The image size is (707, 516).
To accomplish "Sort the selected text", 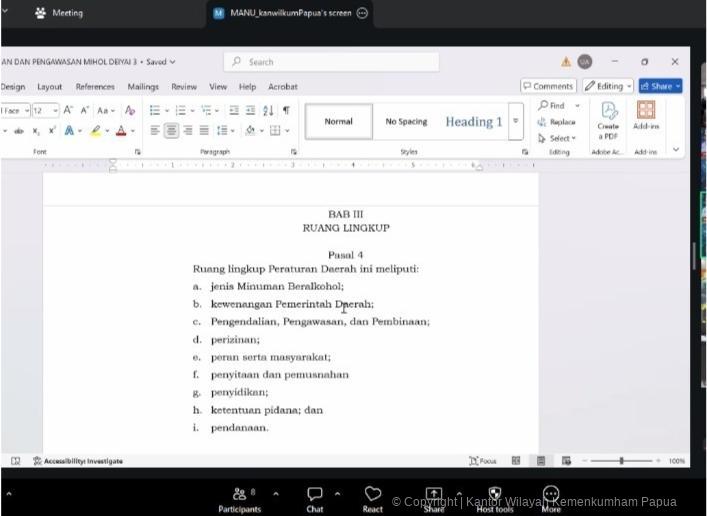I will tap(268, 110).
